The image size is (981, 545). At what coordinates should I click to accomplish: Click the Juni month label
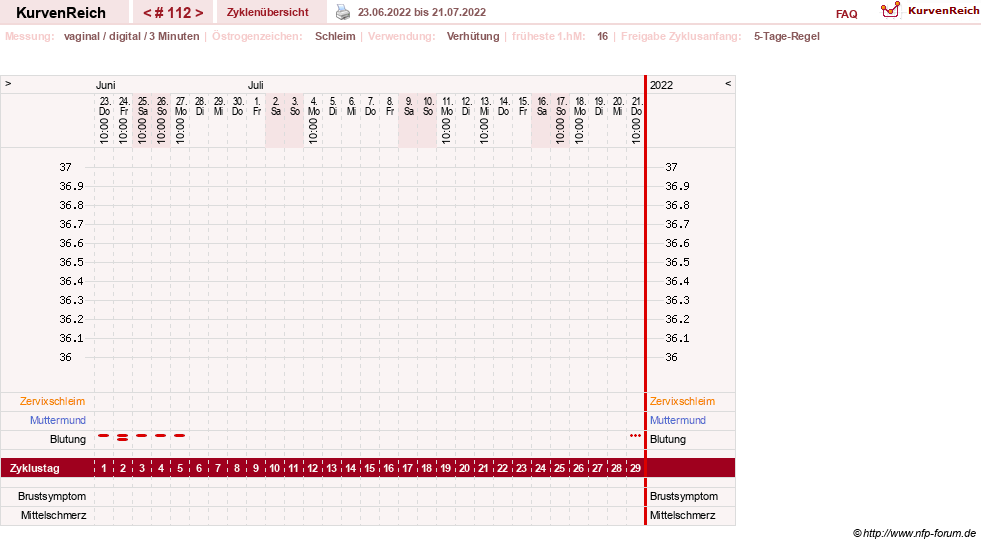[105, 85]
